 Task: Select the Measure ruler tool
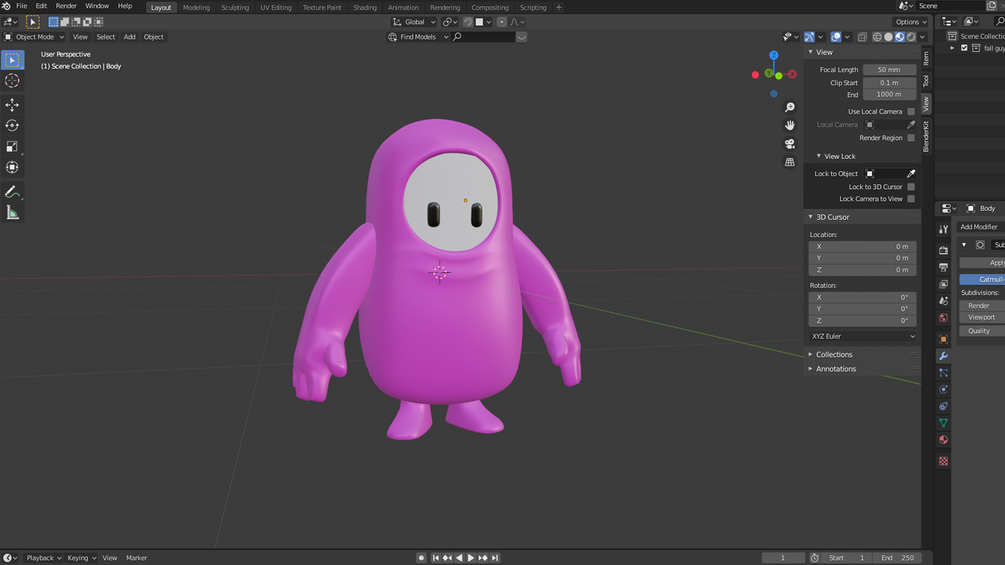point(12,213)
